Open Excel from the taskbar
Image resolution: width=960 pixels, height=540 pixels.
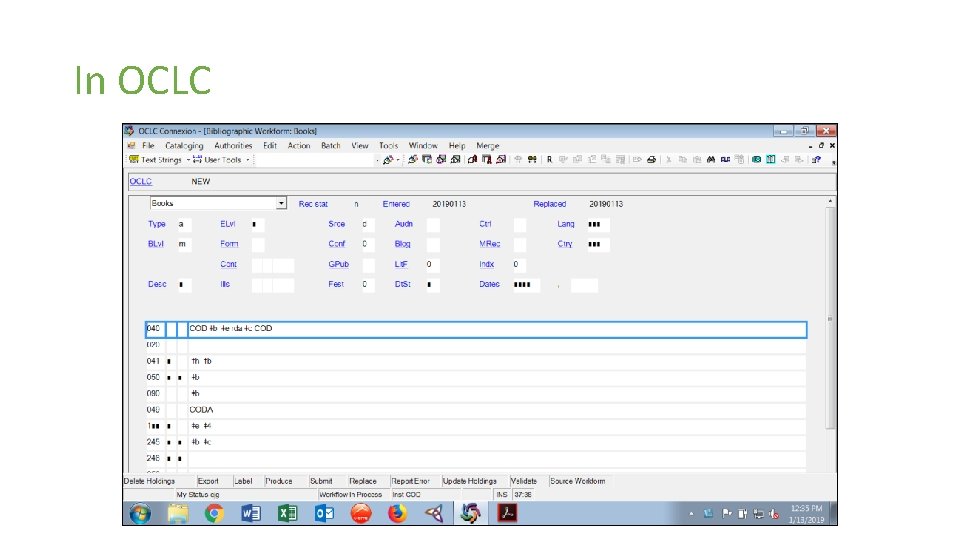coord(287,513)
